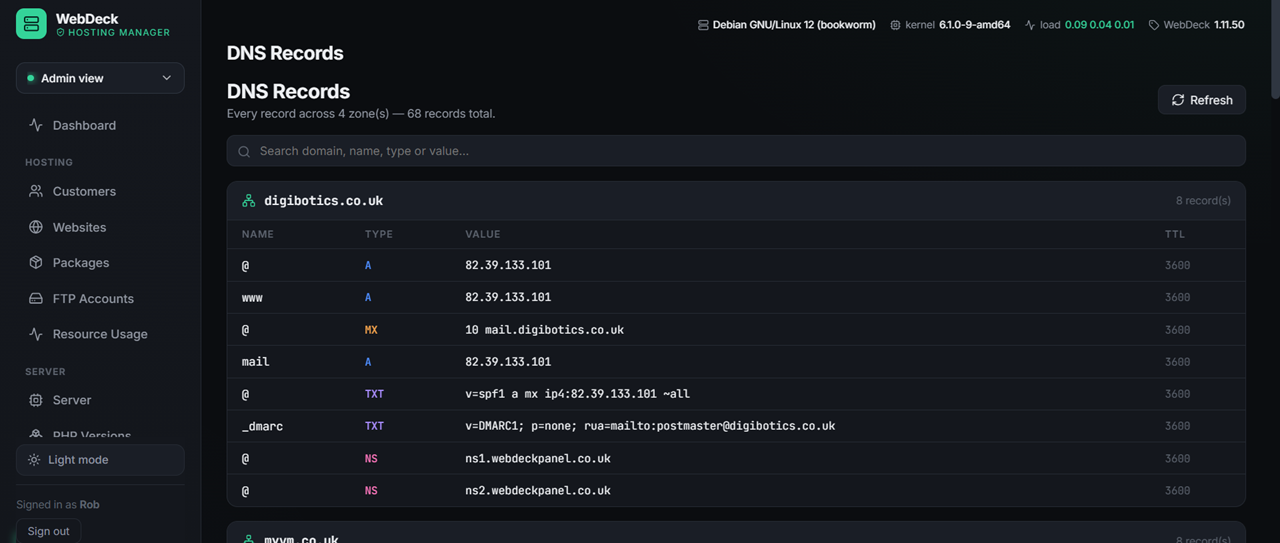Click the MX record type label
This screenshot has width=1280, height=543.
(x=371, y=330)
